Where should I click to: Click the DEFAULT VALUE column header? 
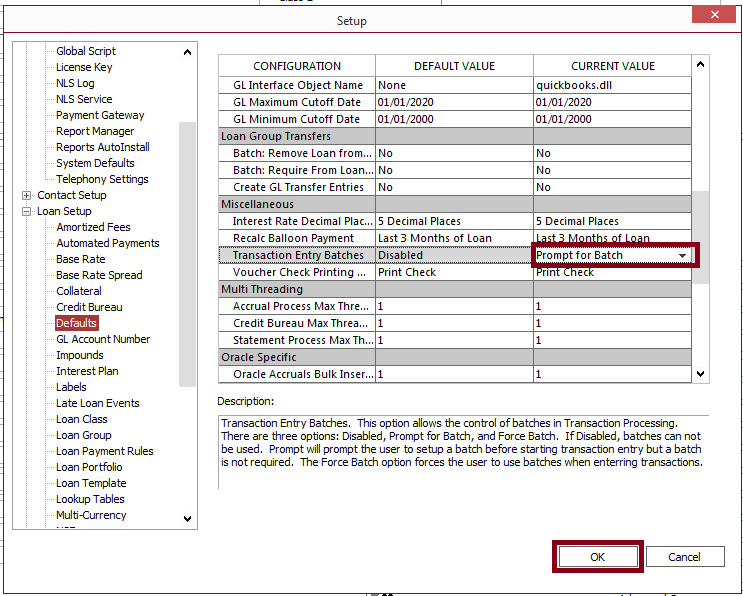click(x=454, y=66)
